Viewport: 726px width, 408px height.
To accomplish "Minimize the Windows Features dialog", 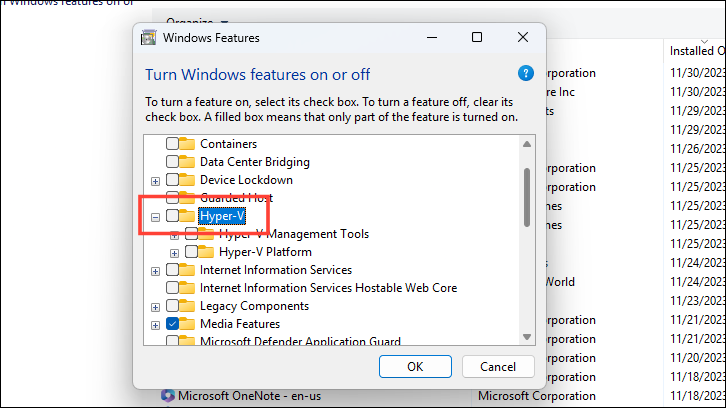I will [432, 38].
